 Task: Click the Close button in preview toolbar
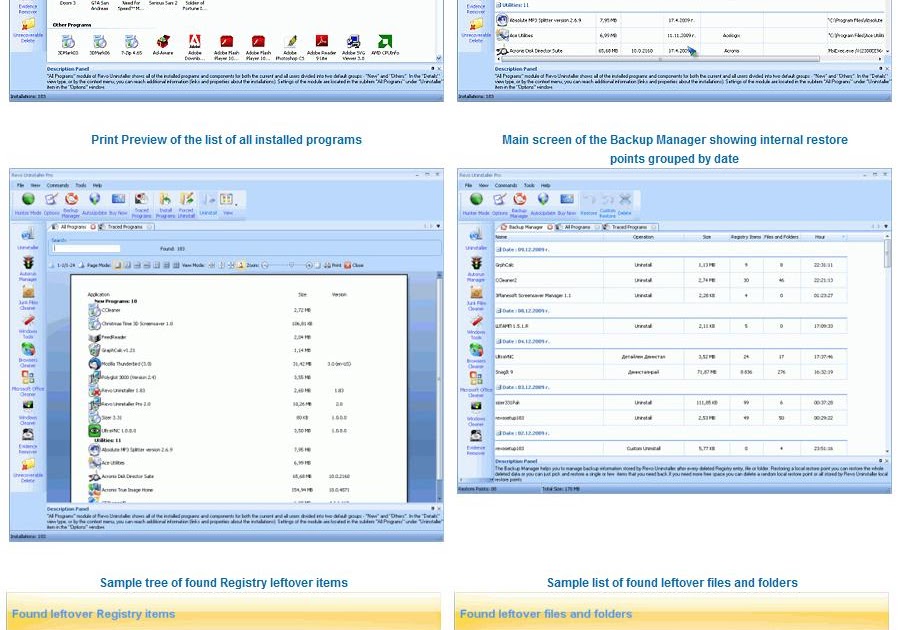(354, 265)
